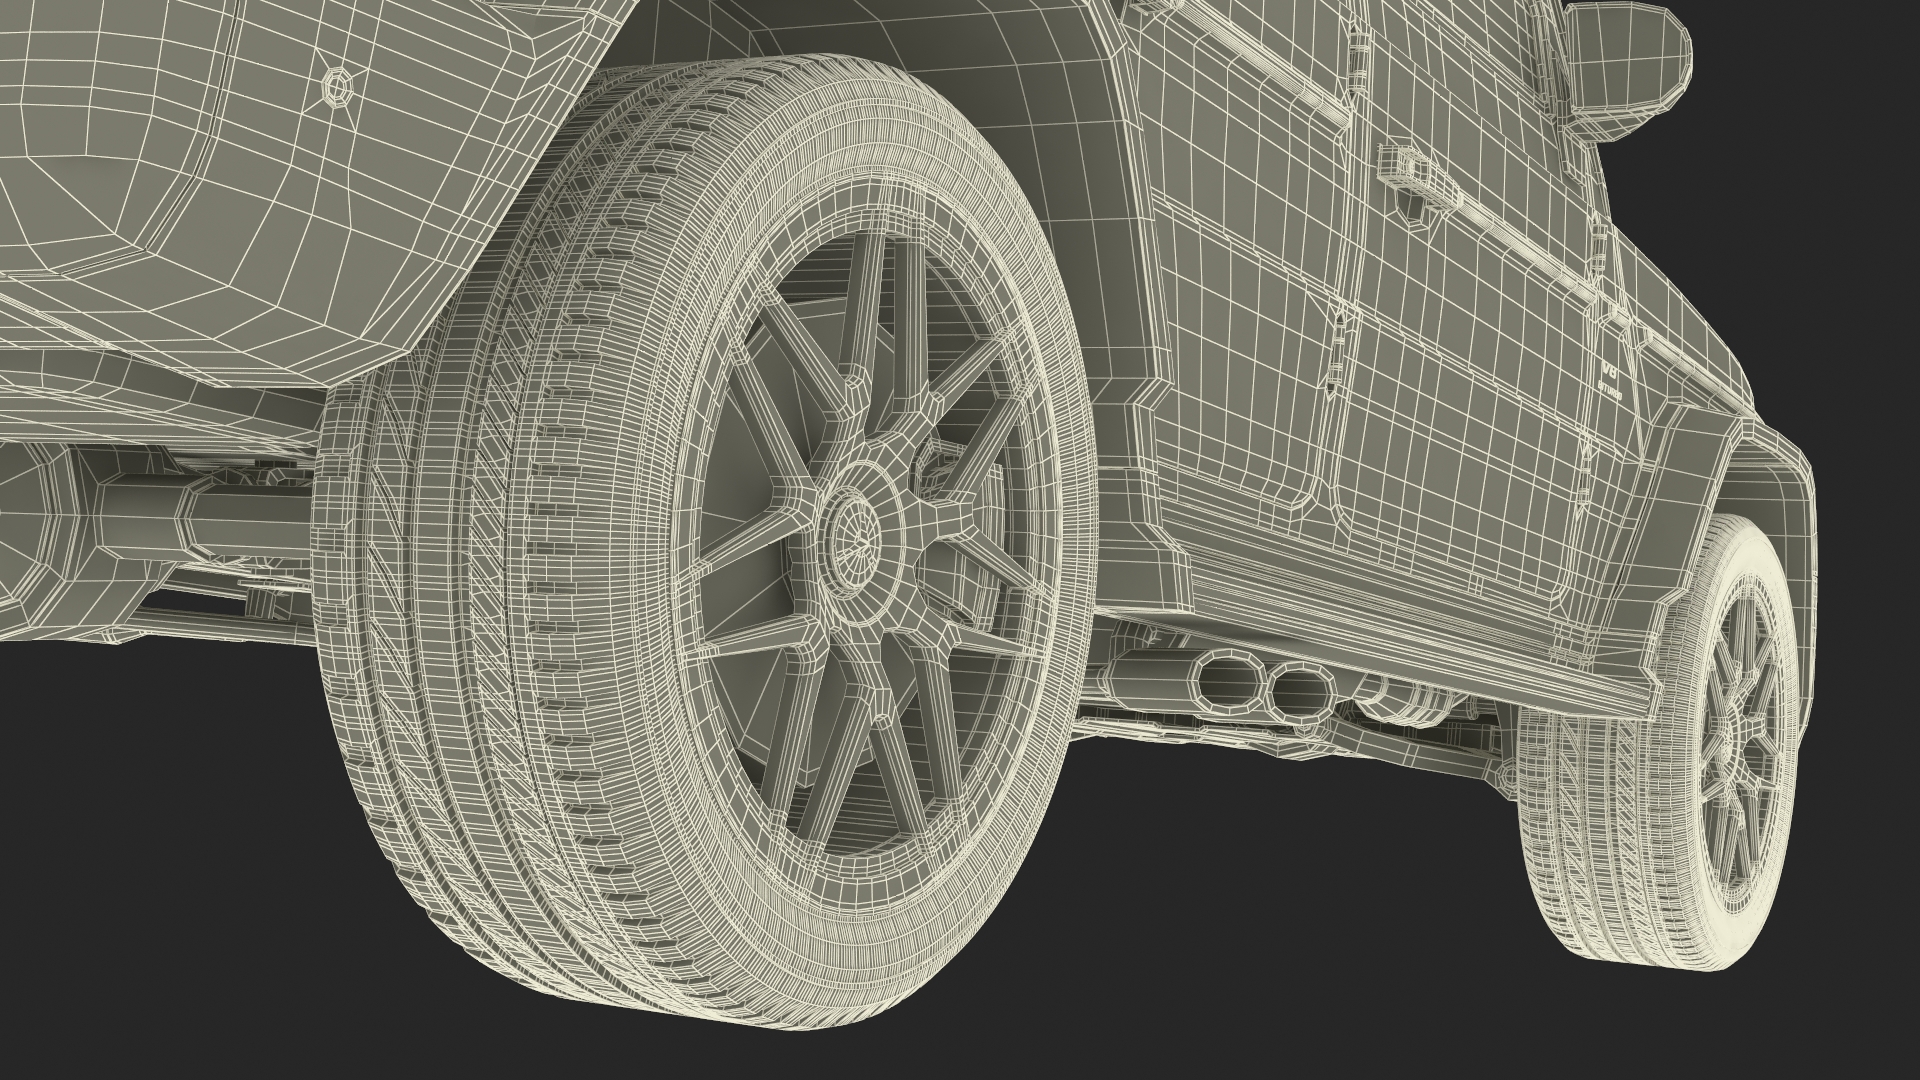Screen dimensions: 1920x1080
Task: Click the rear axle shaft
Action: [250, 520]
